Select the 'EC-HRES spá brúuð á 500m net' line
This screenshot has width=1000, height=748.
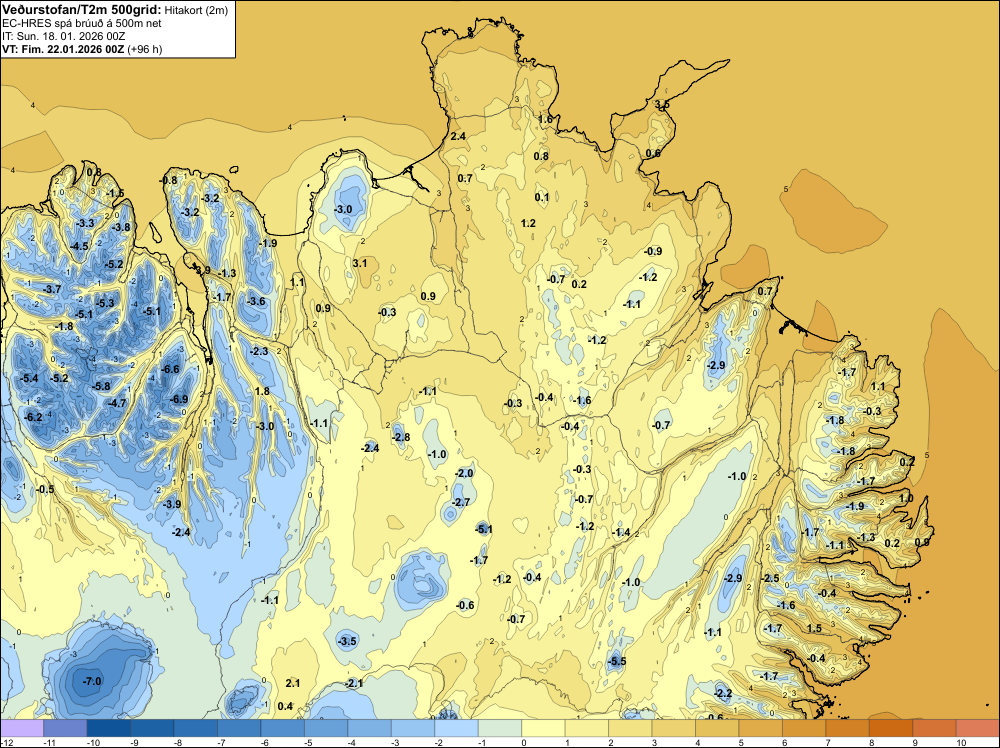tap(82, 24)
